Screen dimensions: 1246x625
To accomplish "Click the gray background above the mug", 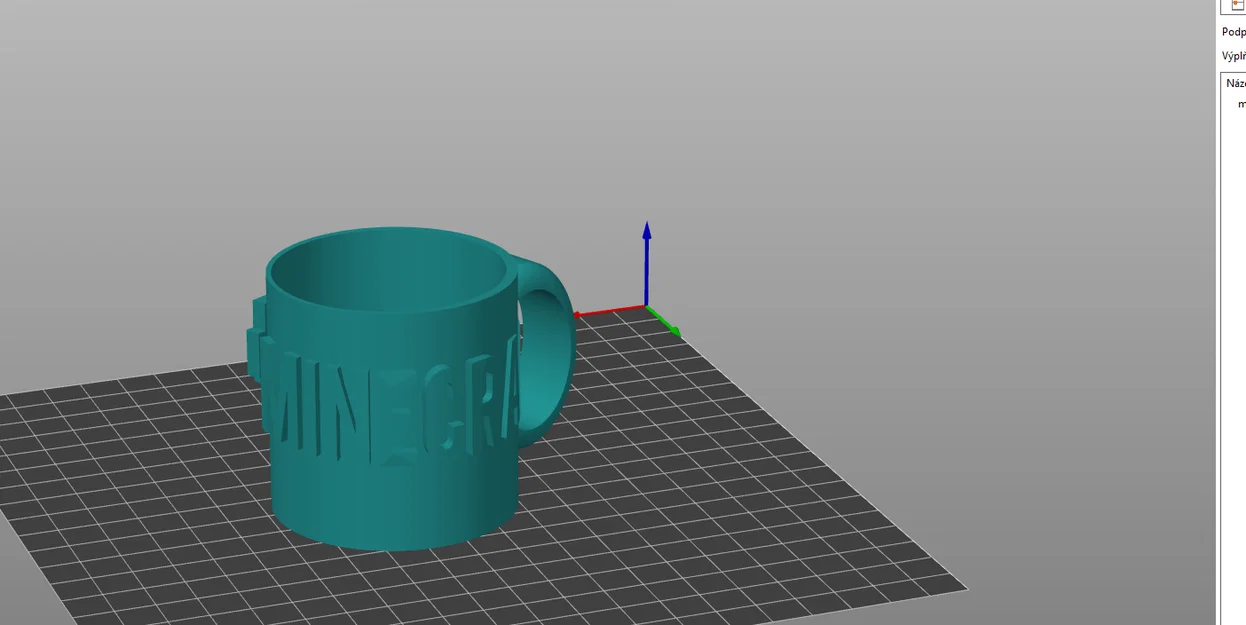I will click(400, 110).
